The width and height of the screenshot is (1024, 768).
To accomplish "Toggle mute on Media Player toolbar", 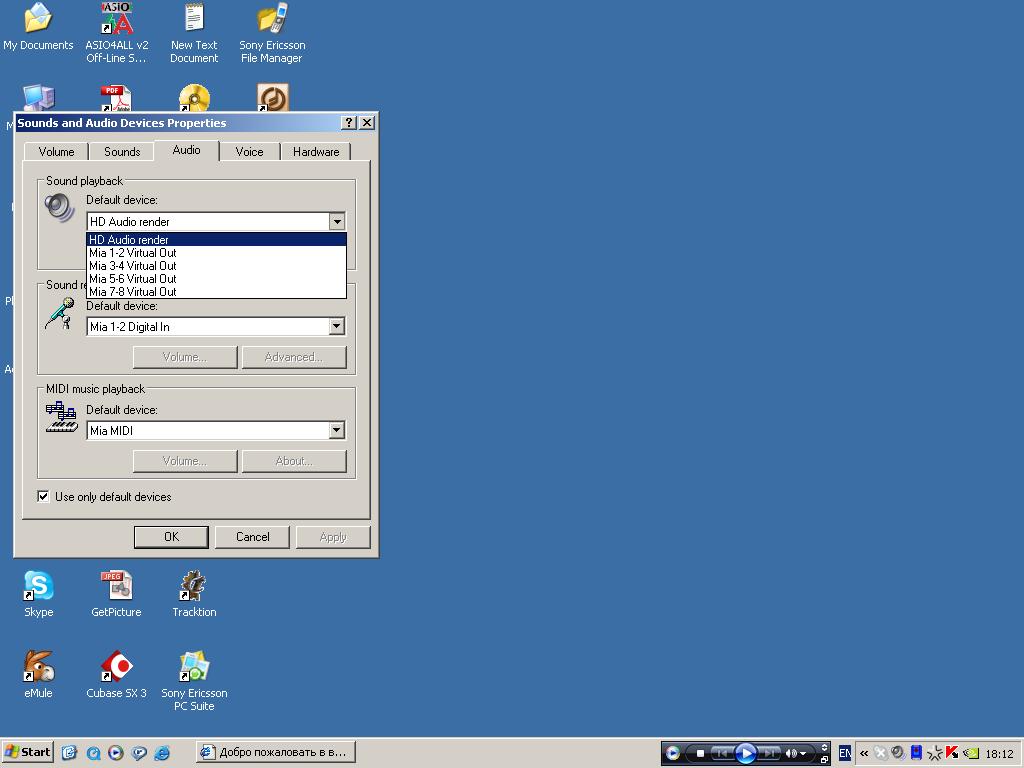I will tap(791, 753).
